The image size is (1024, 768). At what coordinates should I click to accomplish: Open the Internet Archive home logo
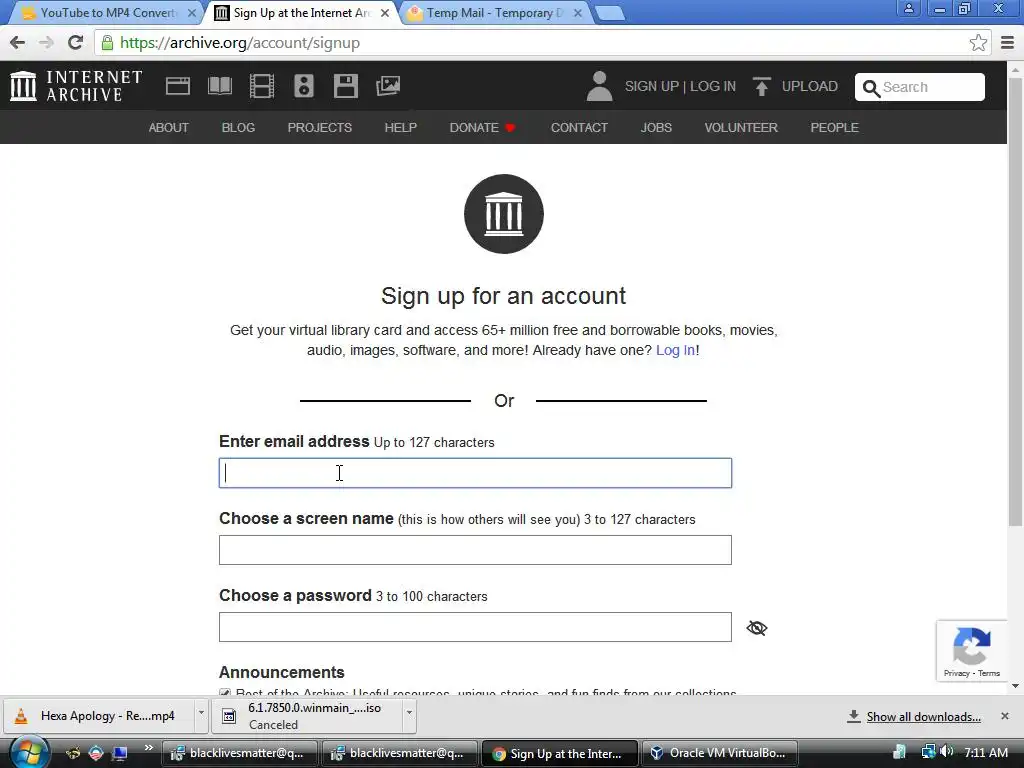tap(76, 86)
